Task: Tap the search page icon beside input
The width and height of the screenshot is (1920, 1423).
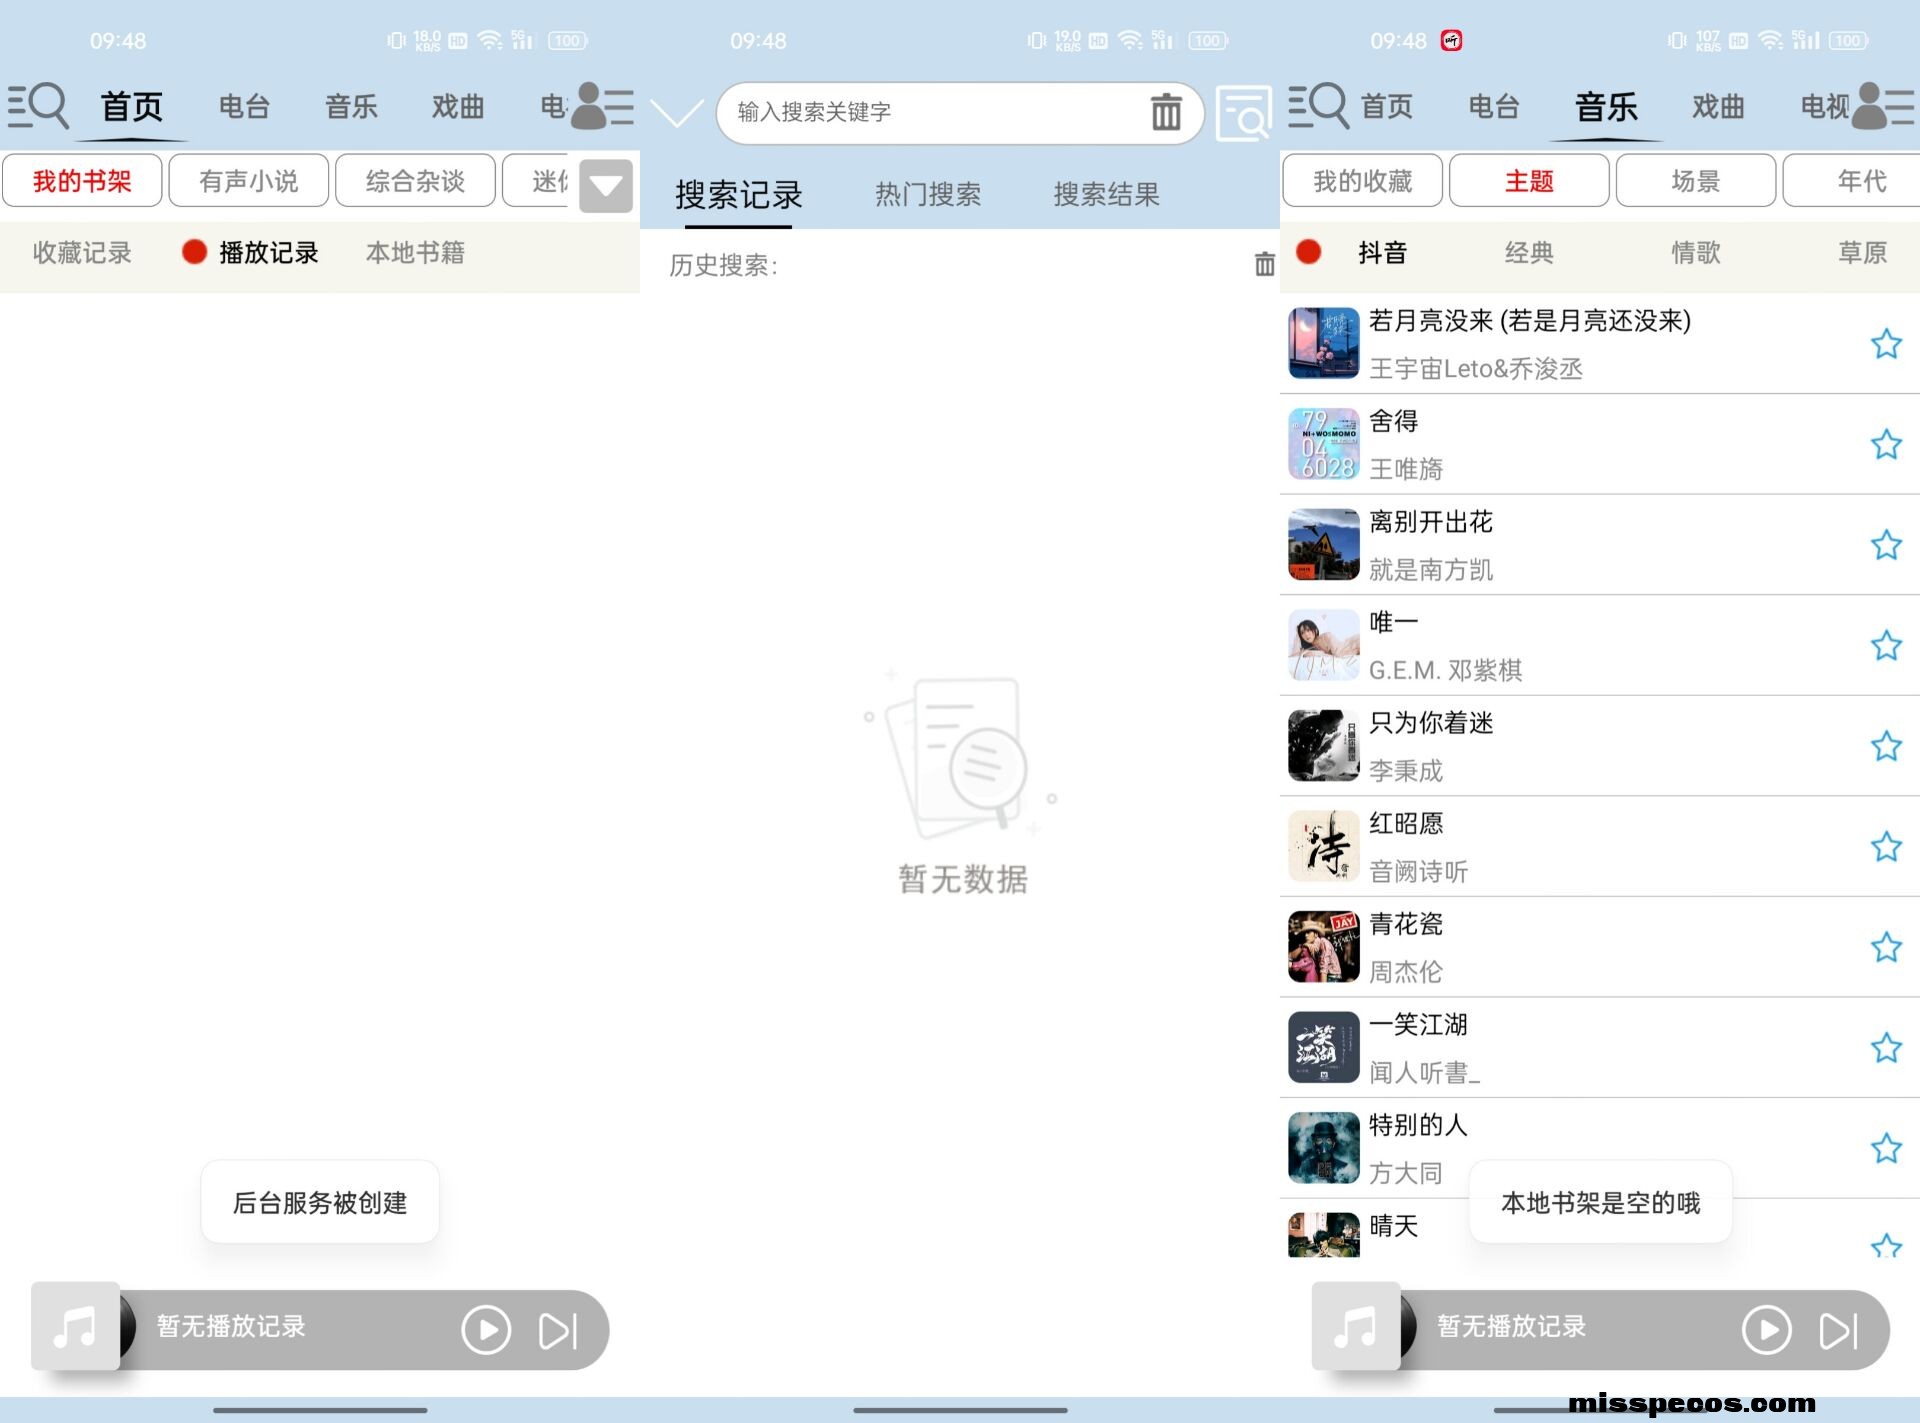Action: point(1243,113)
